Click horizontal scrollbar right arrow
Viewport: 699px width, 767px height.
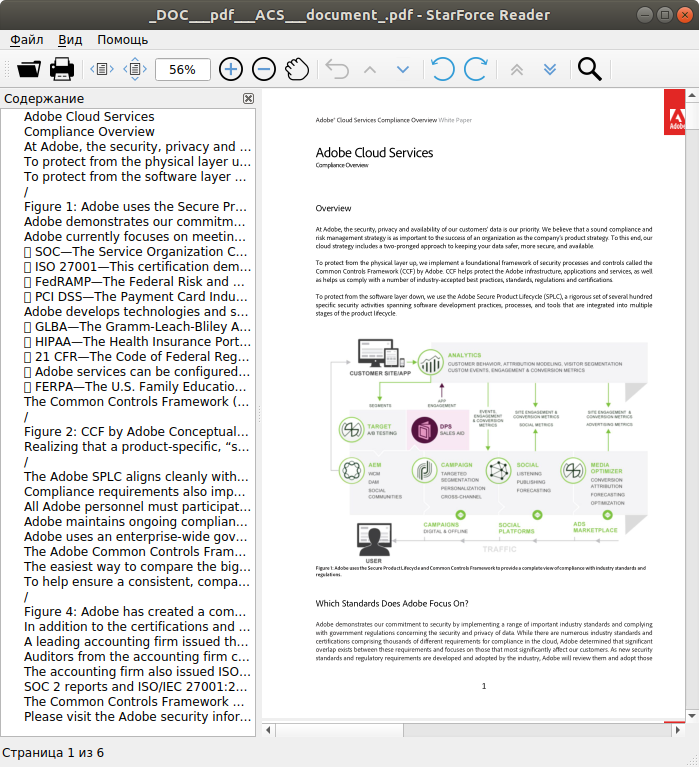[677, 730]
